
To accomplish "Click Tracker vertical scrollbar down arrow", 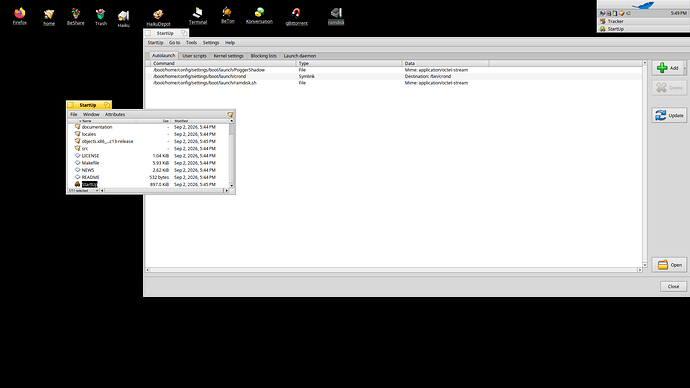I will [231, 186].
